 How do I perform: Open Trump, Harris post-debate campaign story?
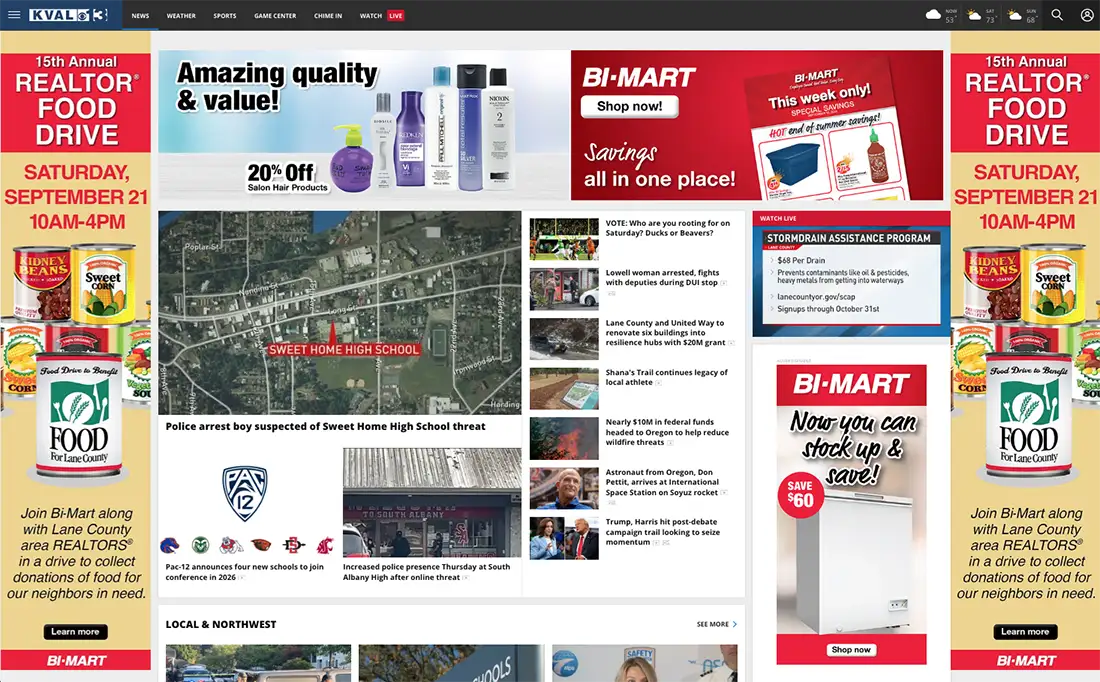pos(662,532)
